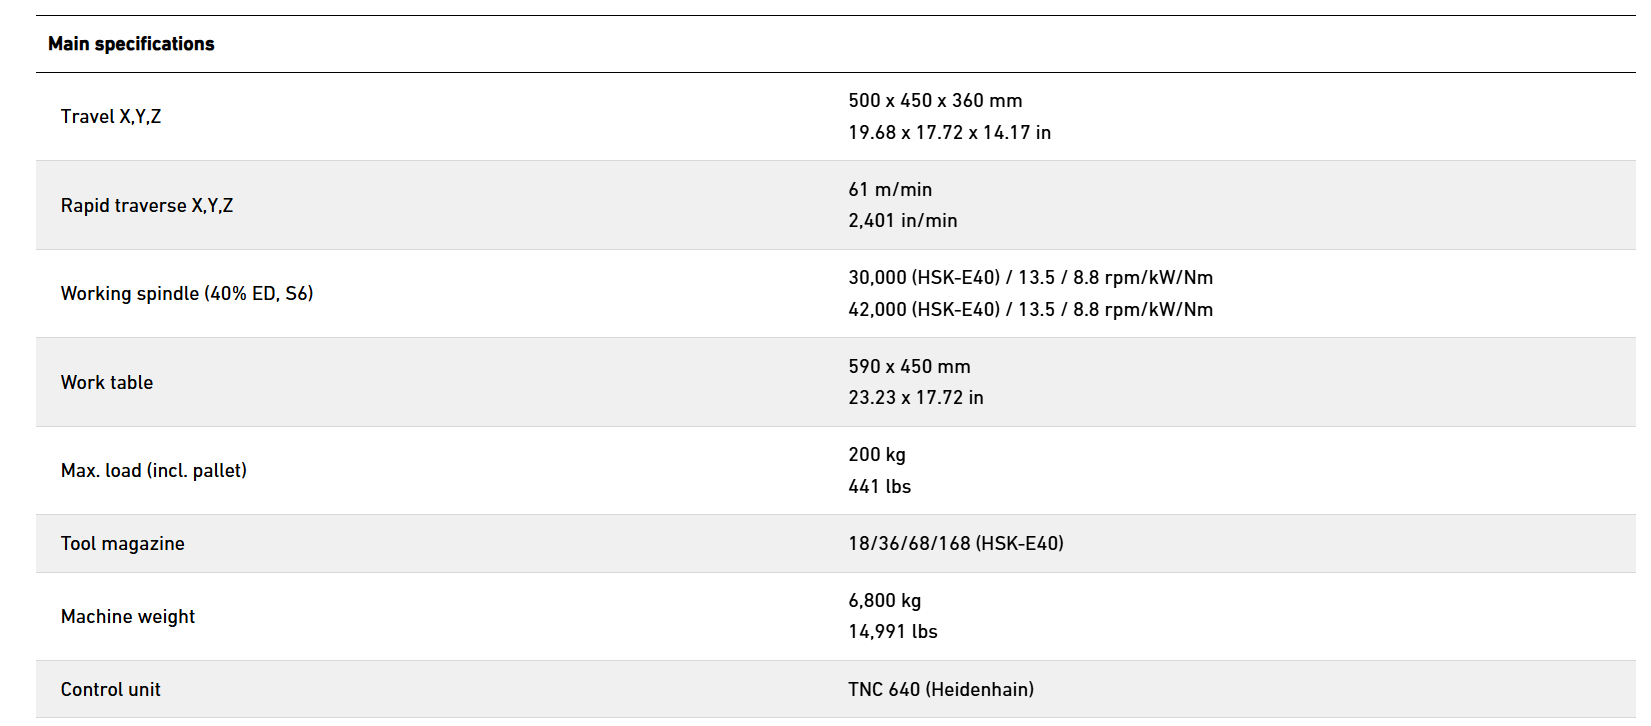
Task: Click the Working spindle (40% ED, S6) label
Action: click(187, 294)
